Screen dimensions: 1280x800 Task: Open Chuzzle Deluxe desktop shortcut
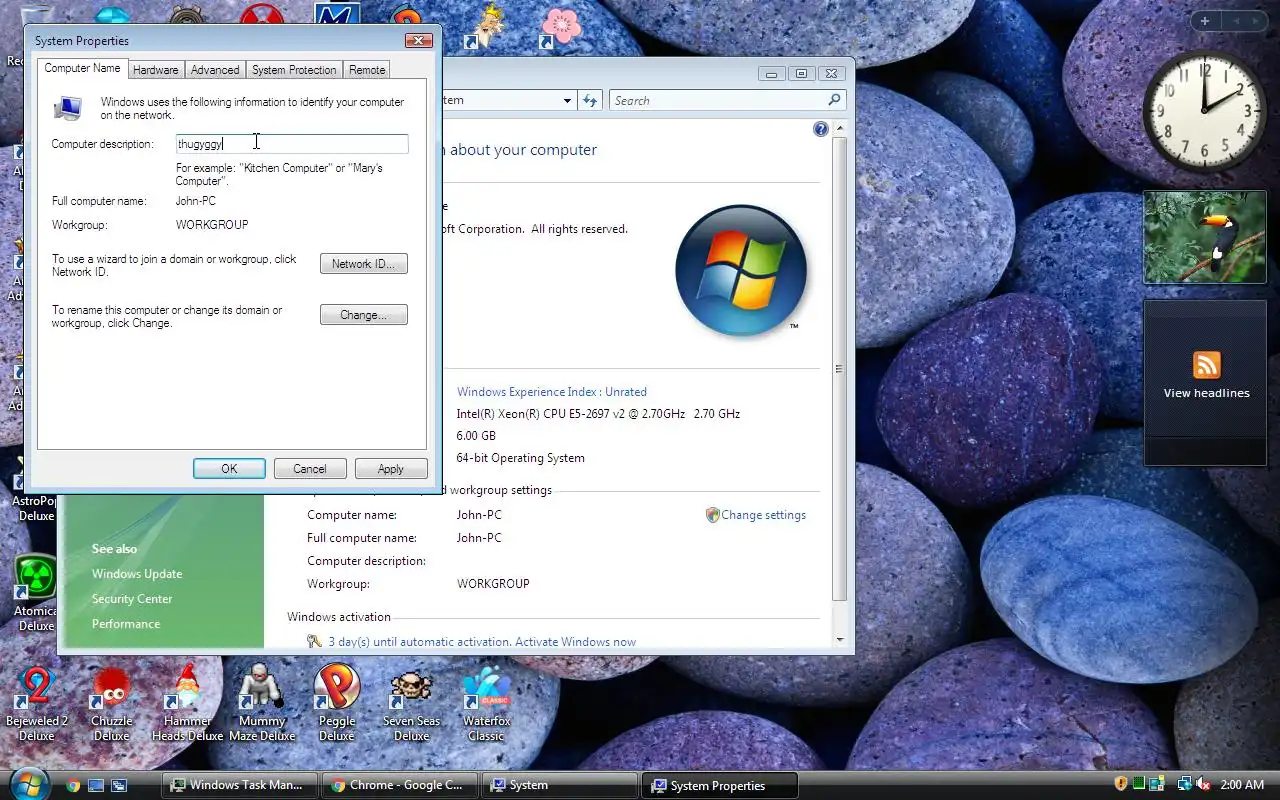(x=111, y=703)
